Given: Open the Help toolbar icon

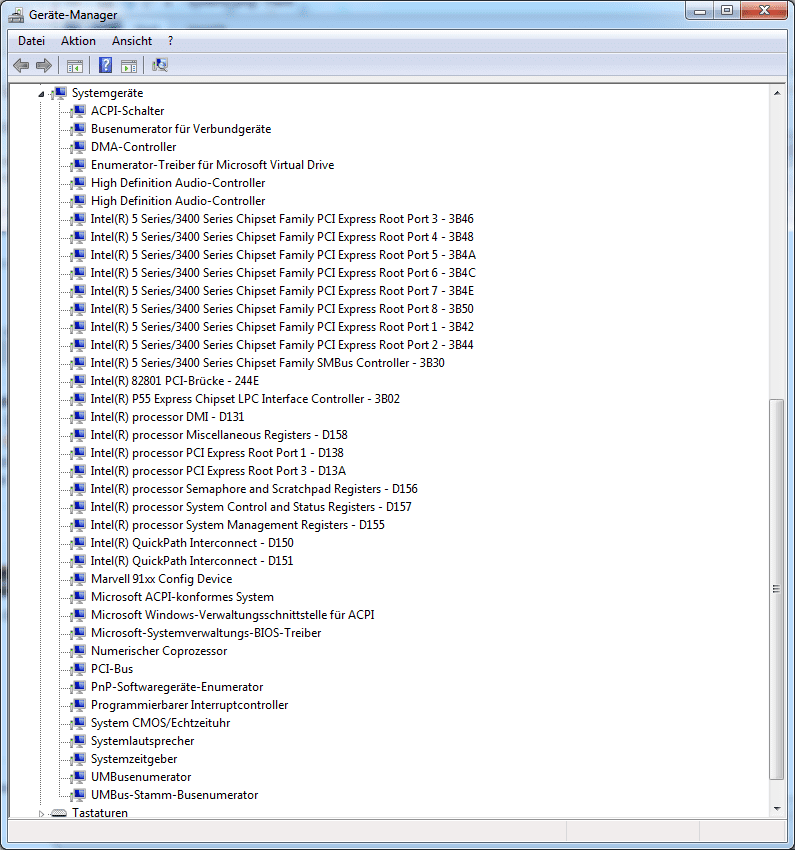Looking at the screenshot, I should 106,66.
